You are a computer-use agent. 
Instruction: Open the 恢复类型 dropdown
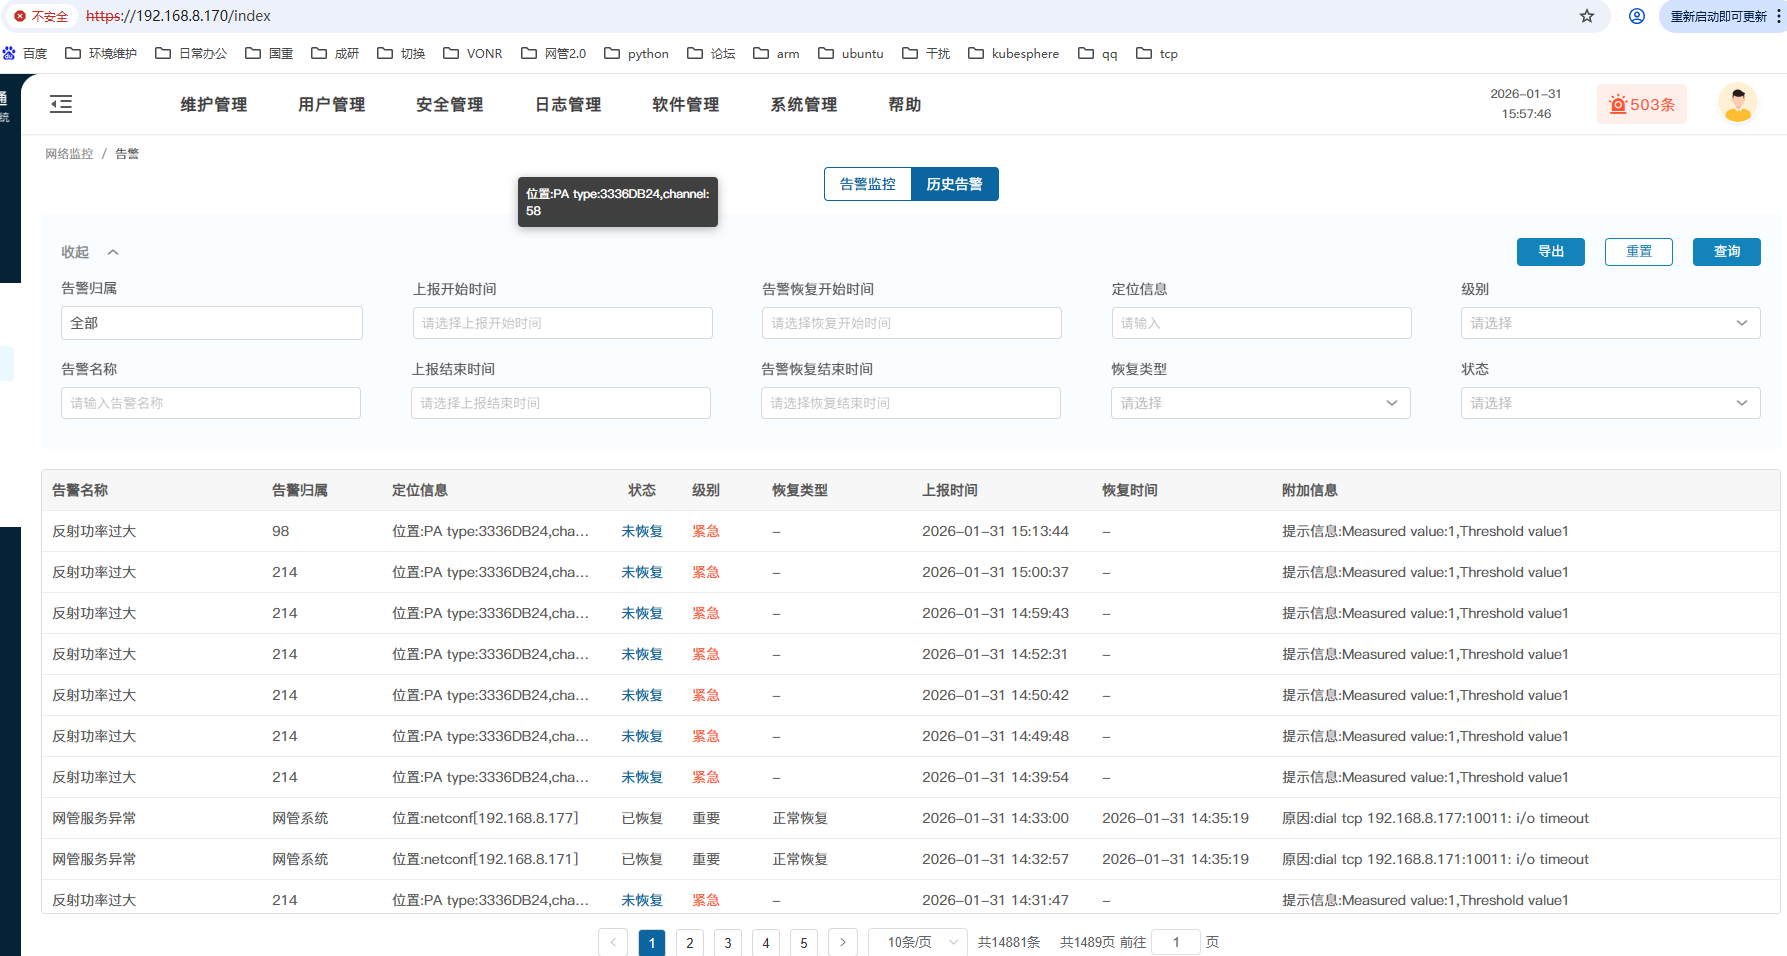pos(1260,403)
